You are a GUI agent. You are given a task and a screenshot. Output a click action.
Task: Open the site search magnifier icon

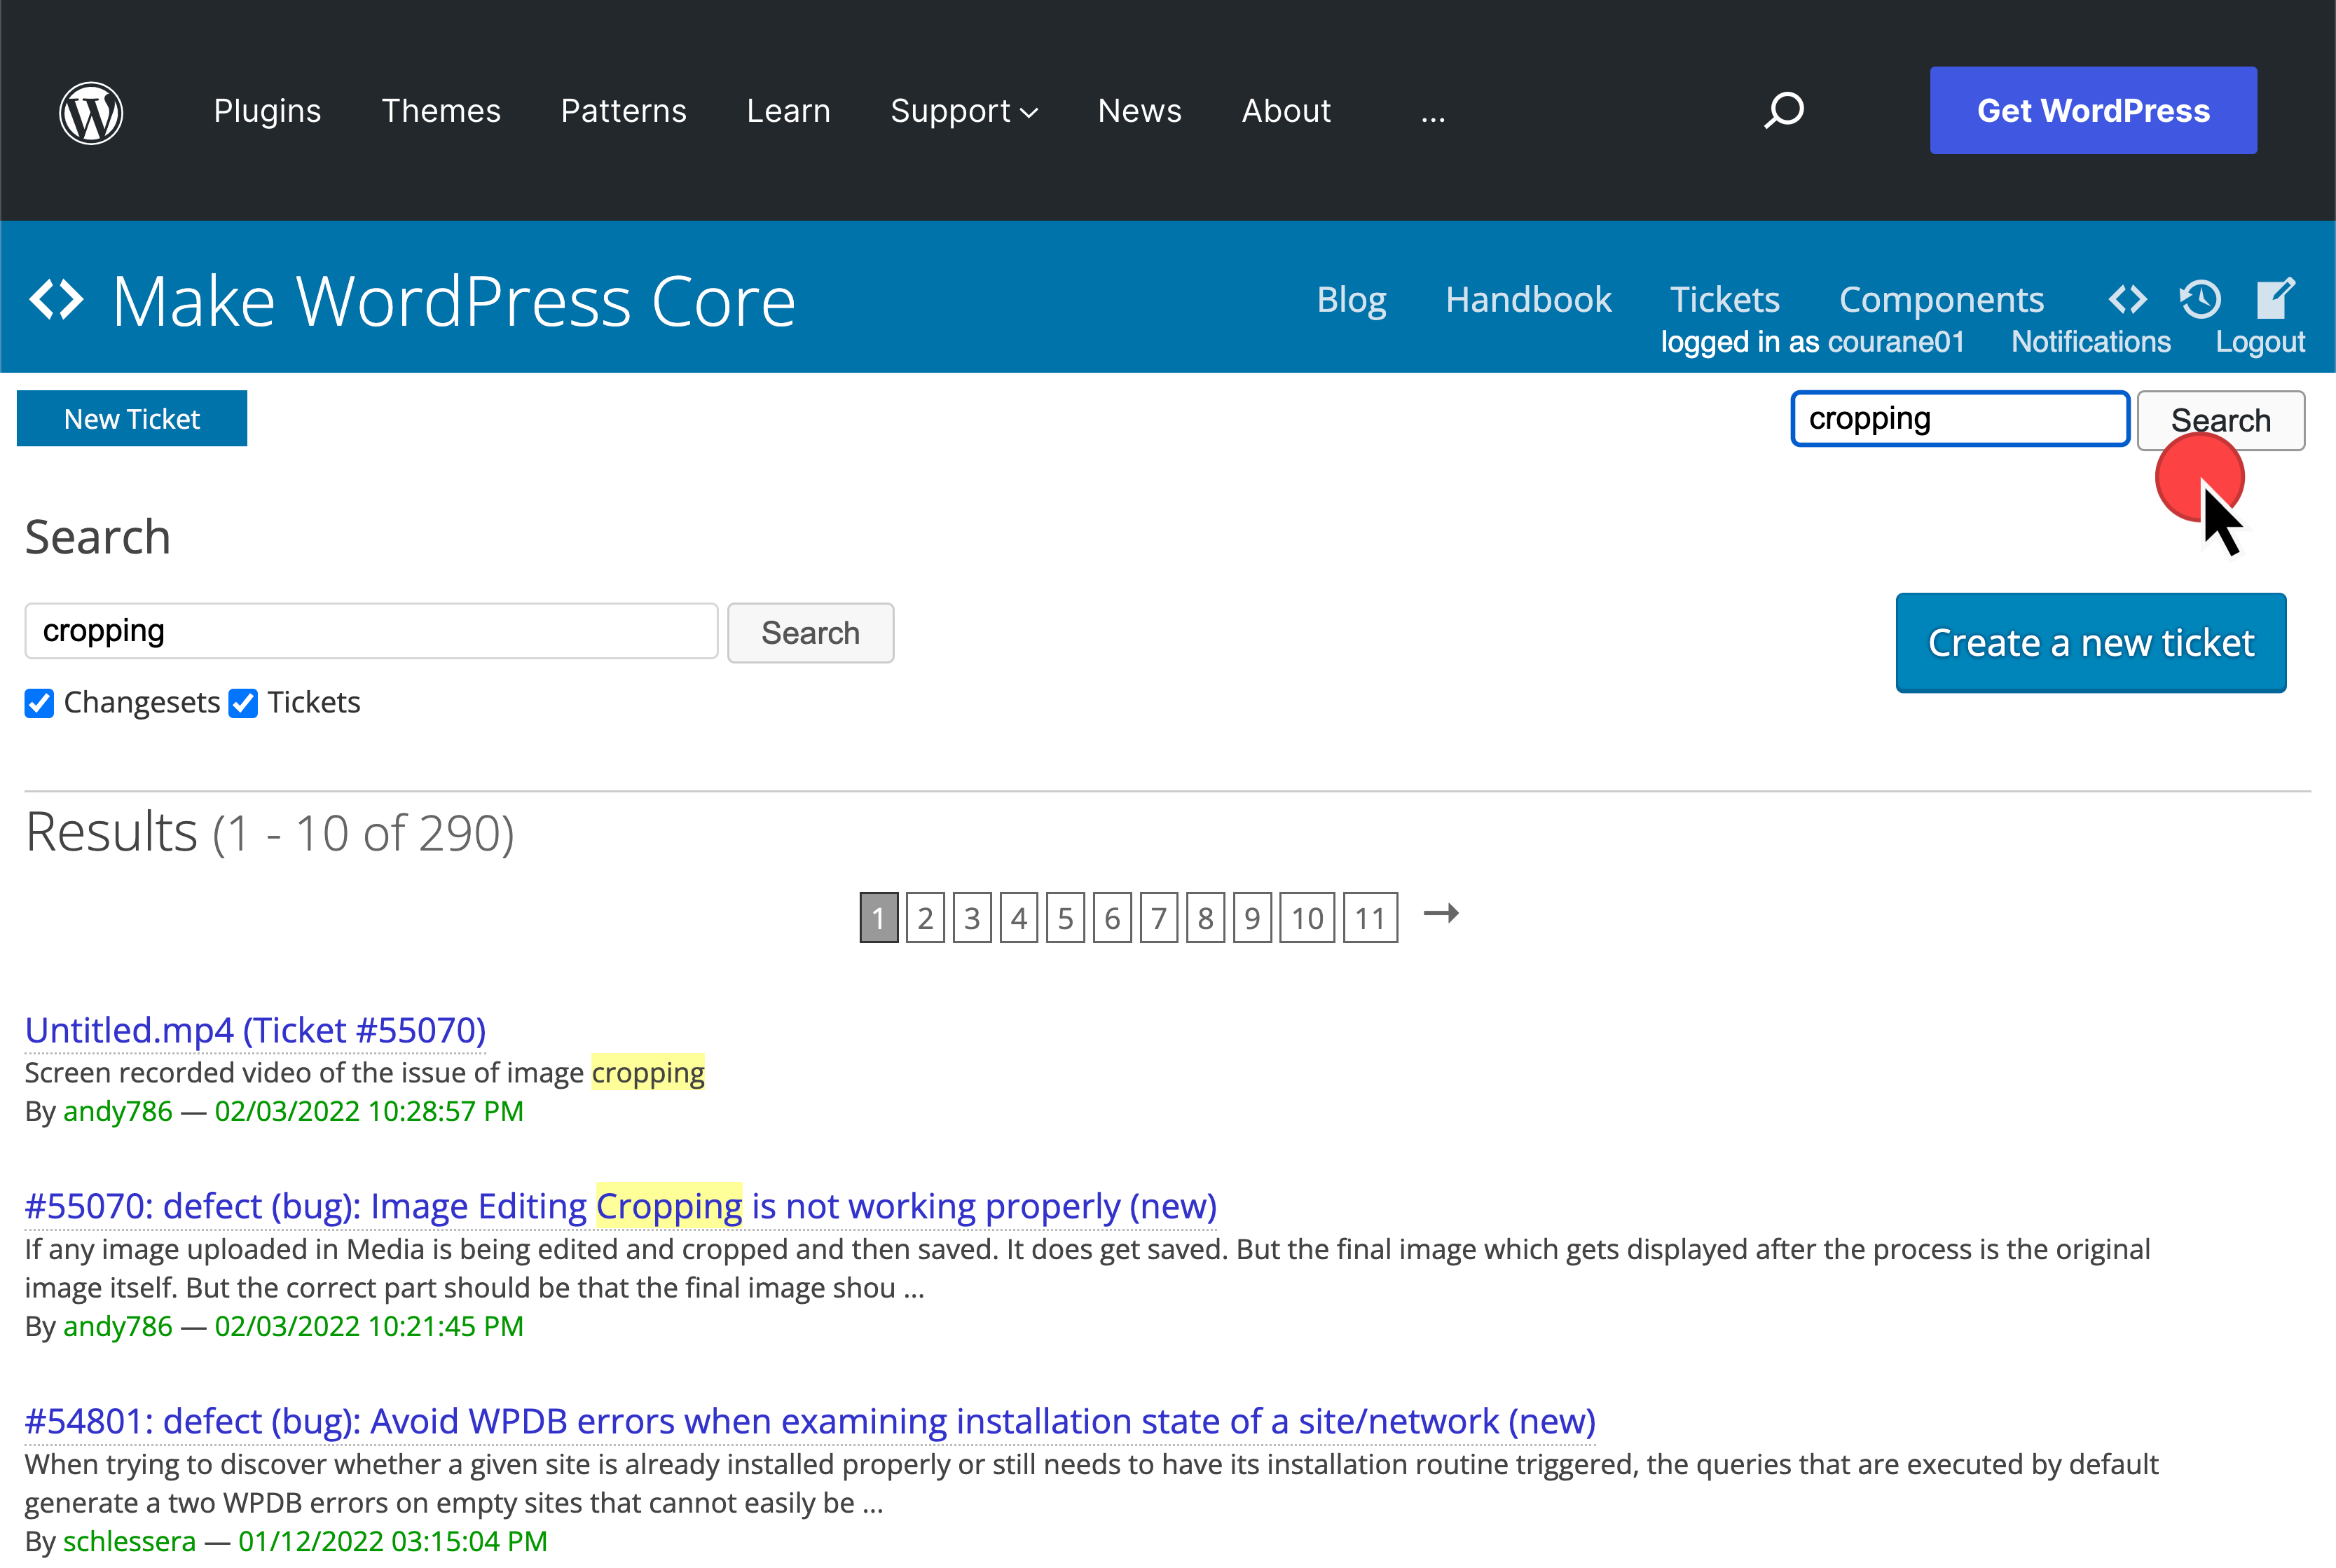[x=1784, y=111]
